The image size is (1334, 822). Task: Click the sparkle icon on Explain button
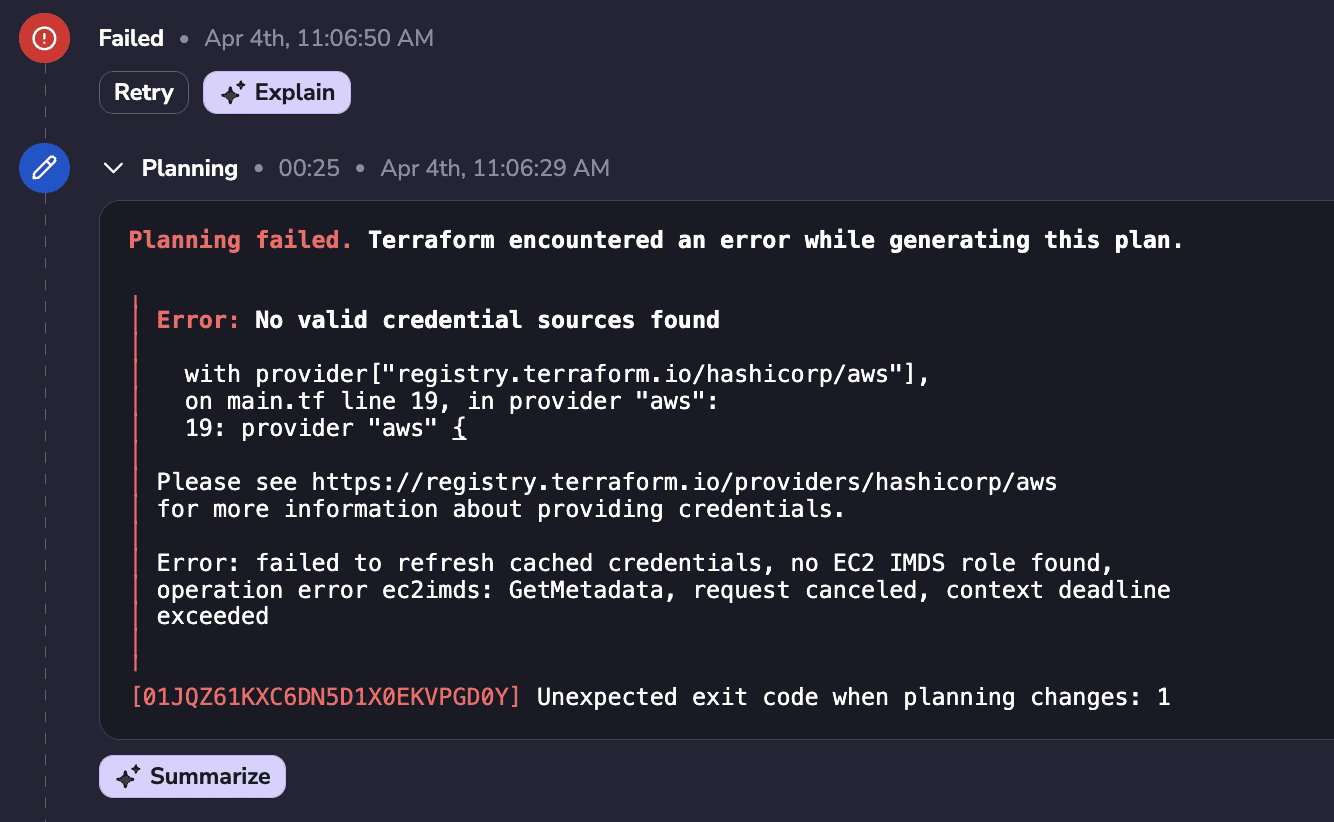point(232,93)
